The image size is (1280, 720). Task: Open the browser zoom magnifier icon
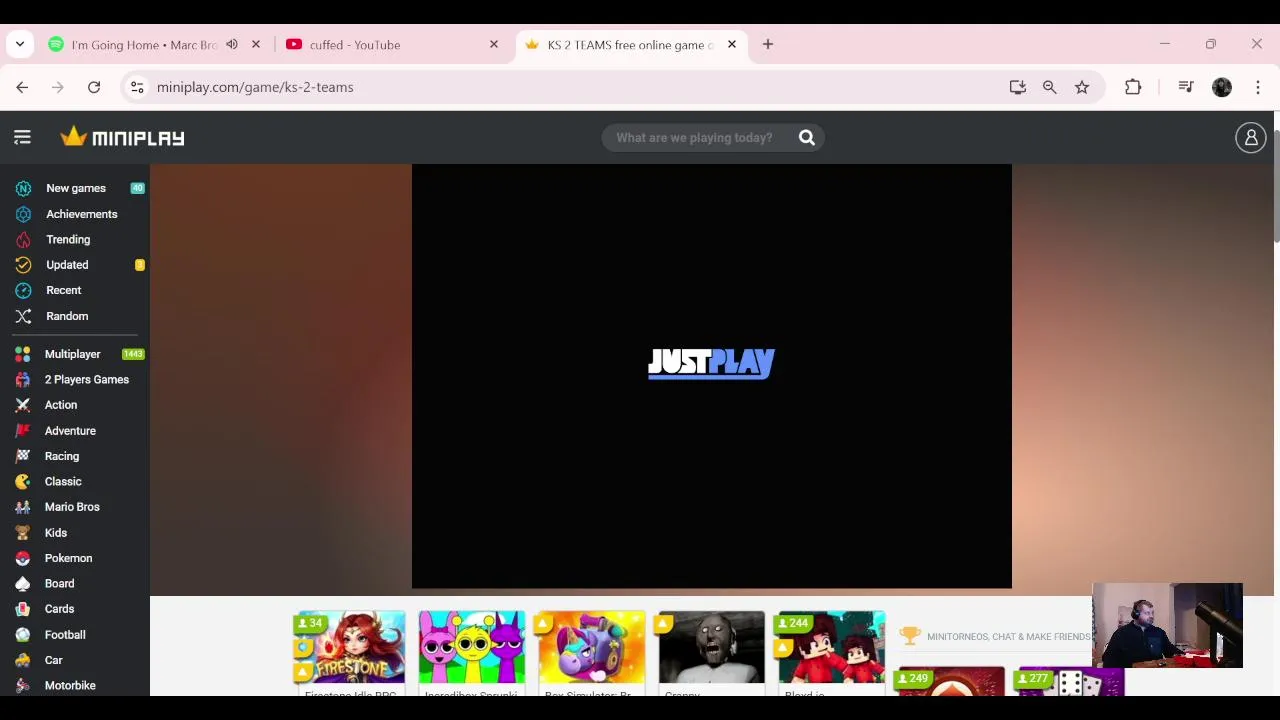point(1050,87)
